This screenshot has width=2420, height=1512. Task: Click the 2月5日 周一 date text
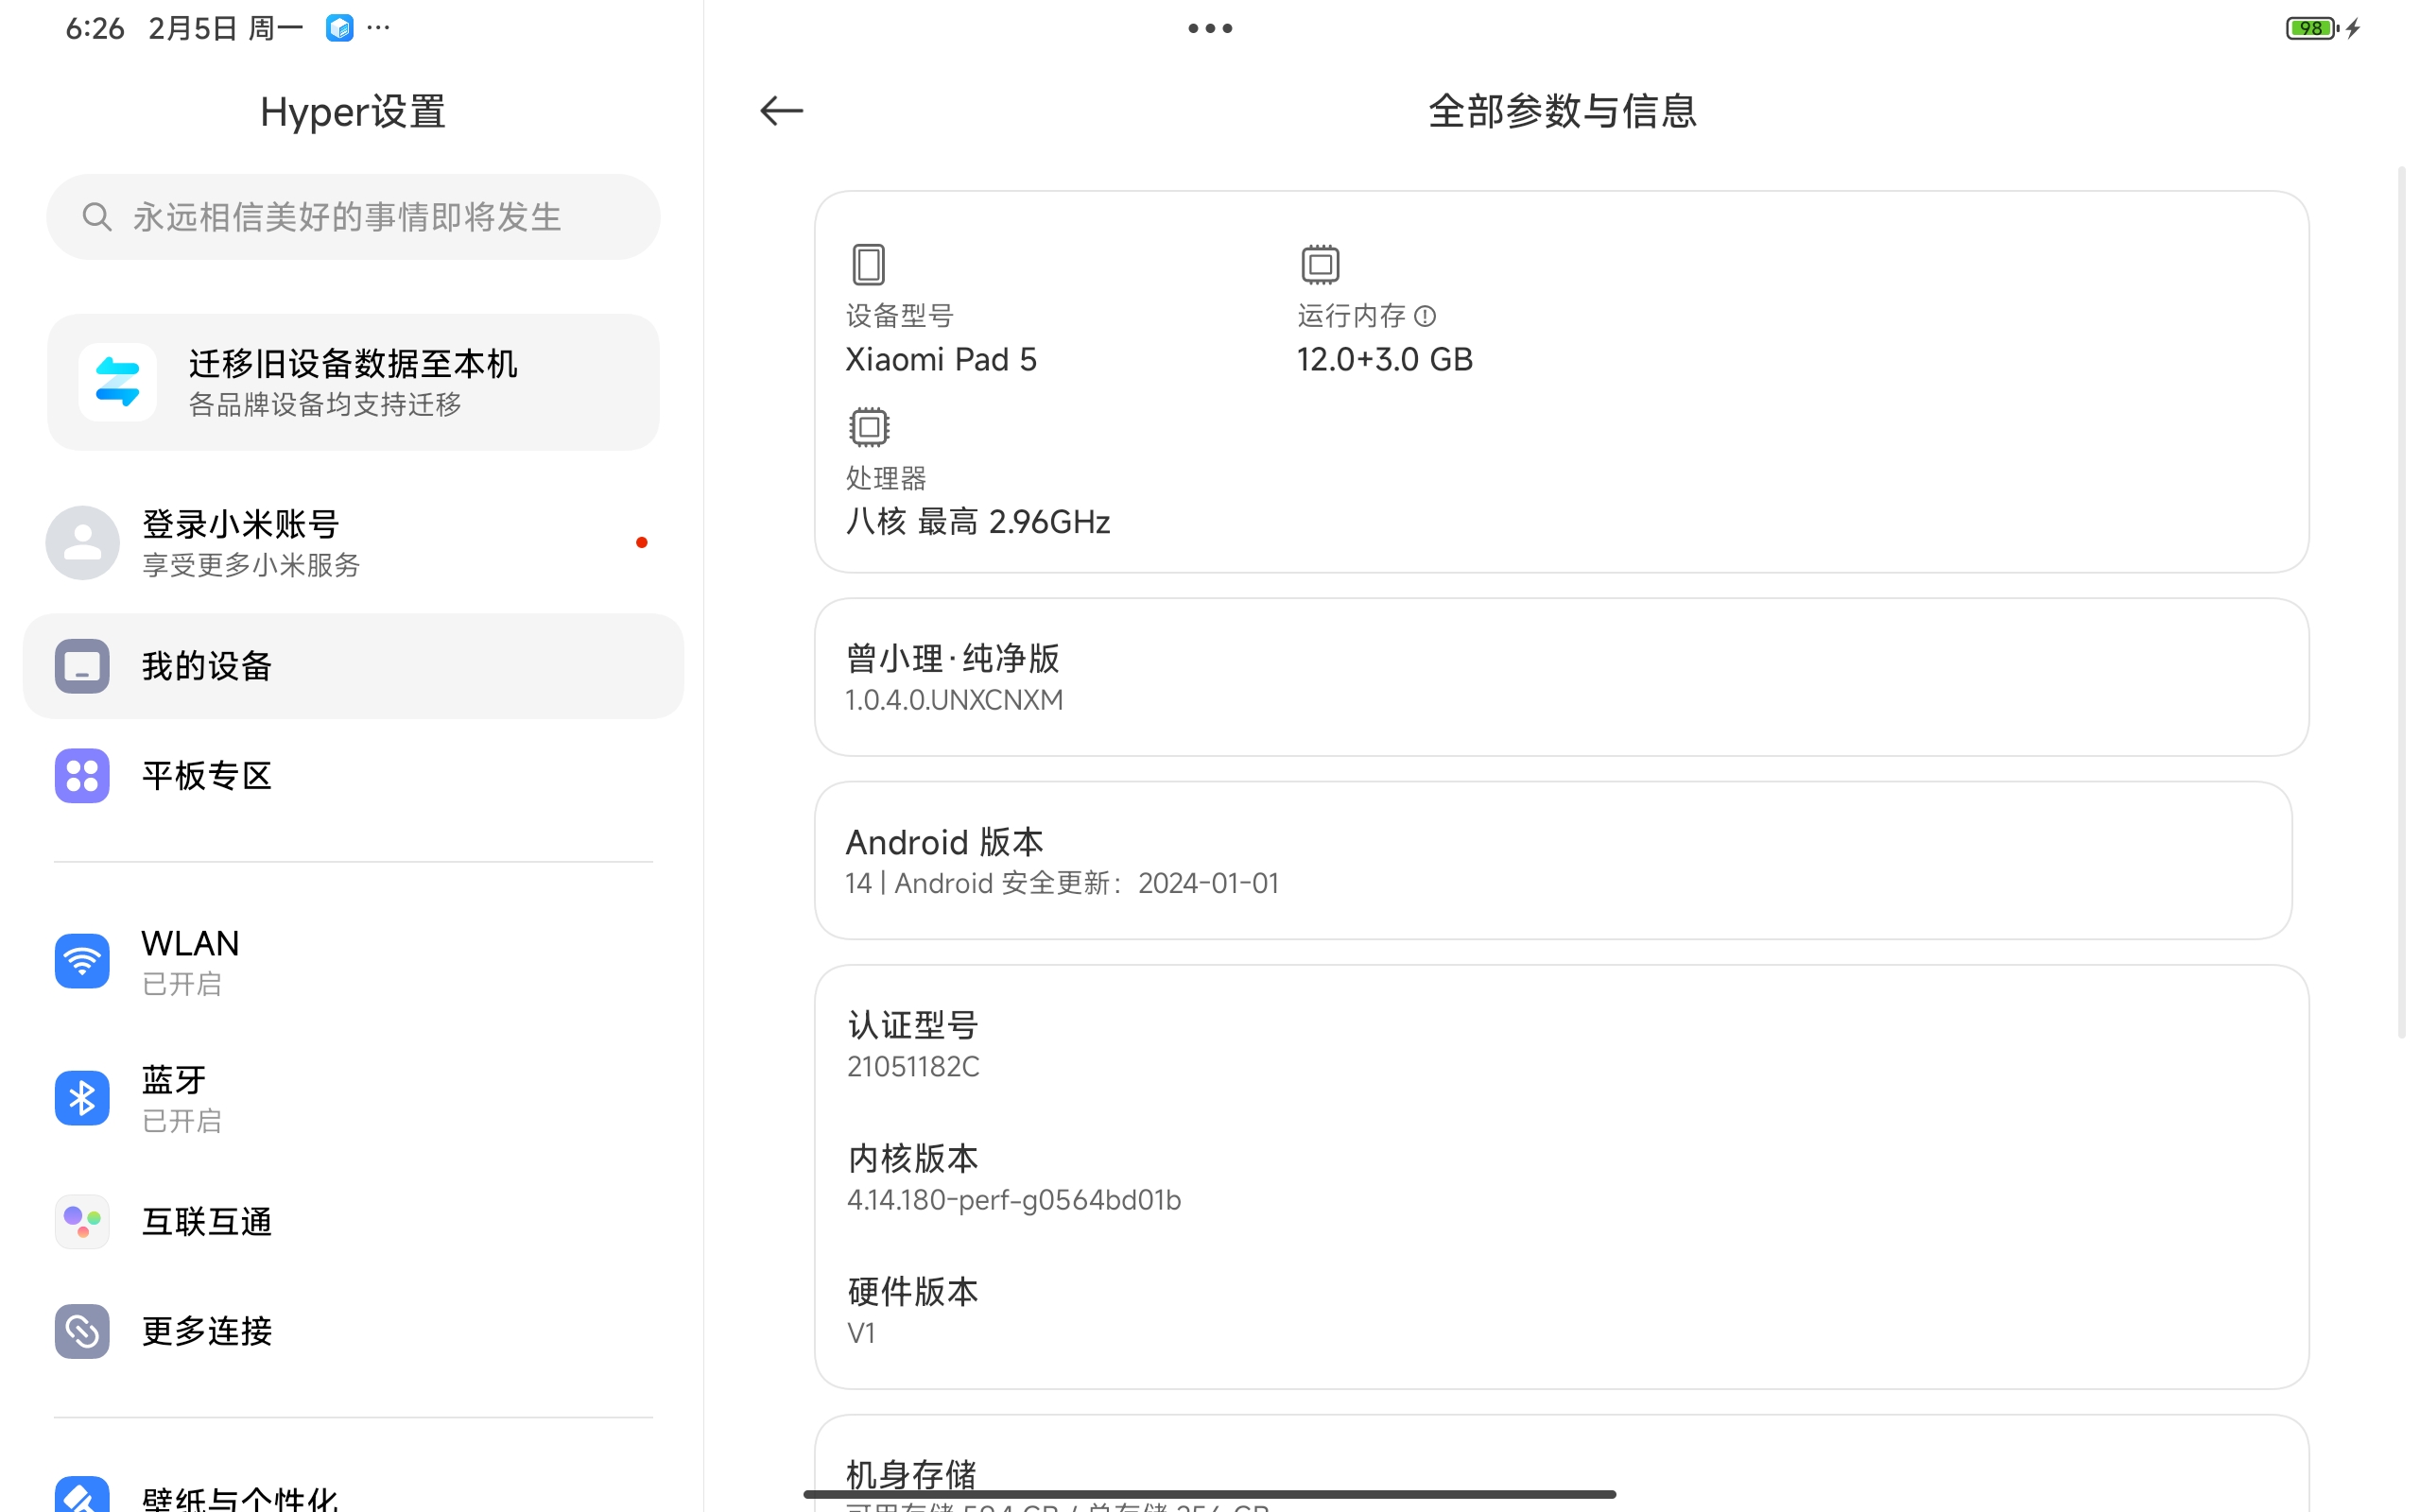[226, 28]
